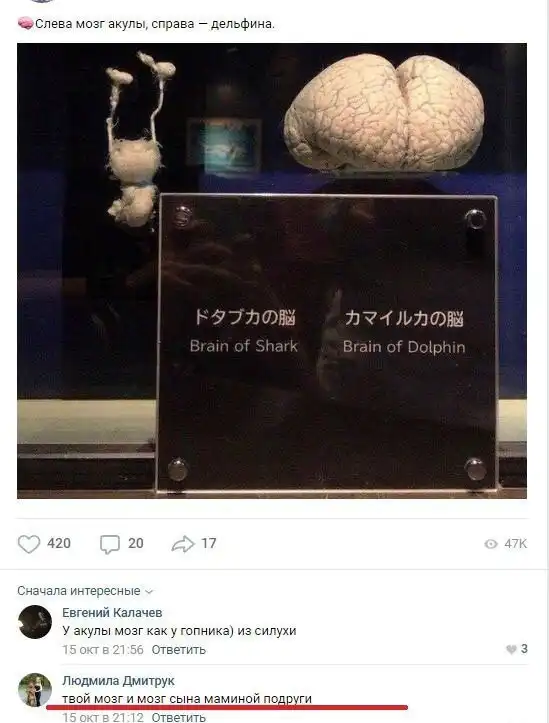This screenshot has height=723, width=549.
Task: Click the 420 likes counter
Action: point(59,543)
